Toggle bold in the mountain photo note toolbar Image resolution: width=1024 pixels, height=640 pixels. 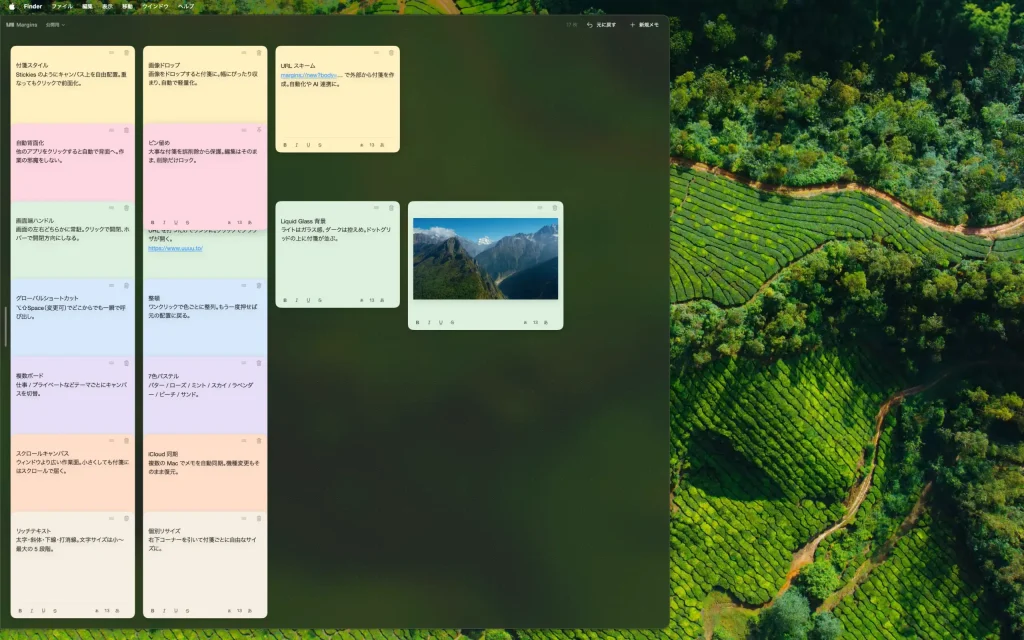click(417, 323)
